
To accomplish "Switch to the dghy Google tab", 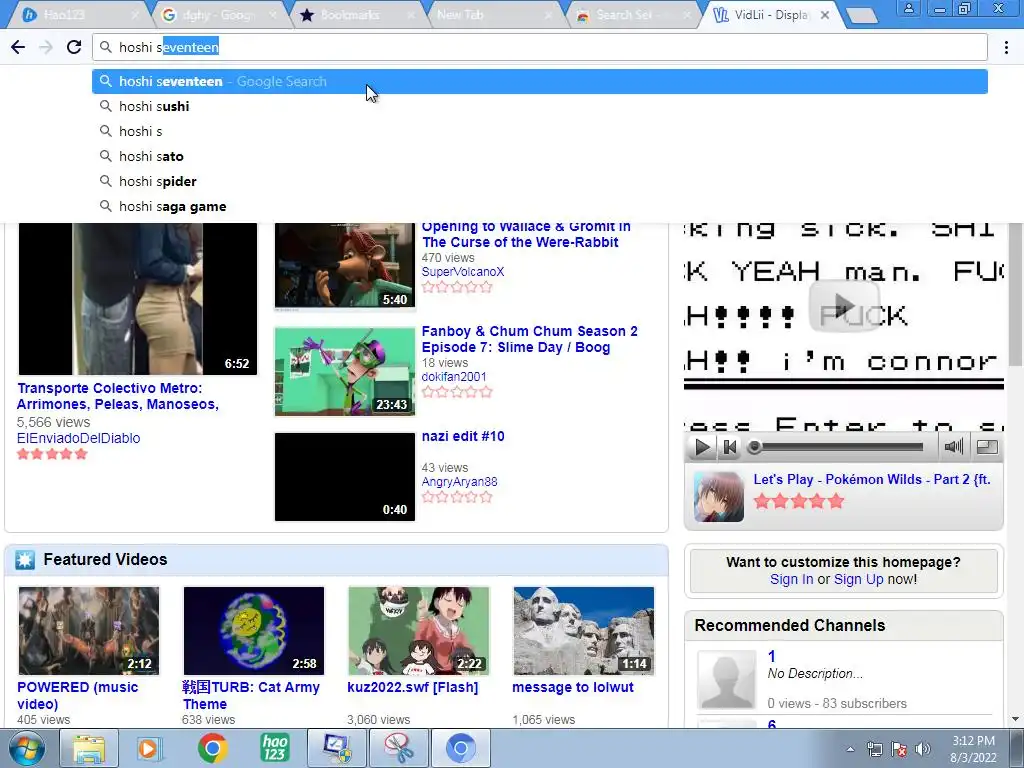I will pyautogui.click(x=219, y=15).
